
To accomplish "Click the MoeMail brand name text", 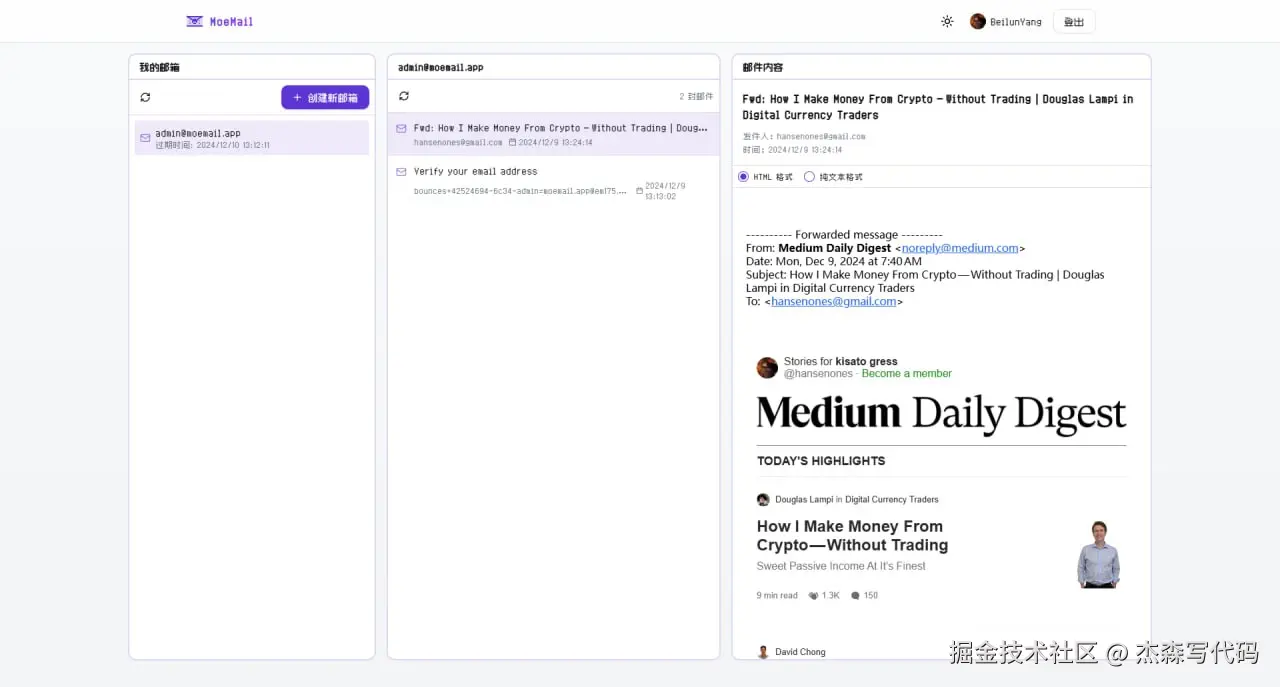I will coord(231,21).
